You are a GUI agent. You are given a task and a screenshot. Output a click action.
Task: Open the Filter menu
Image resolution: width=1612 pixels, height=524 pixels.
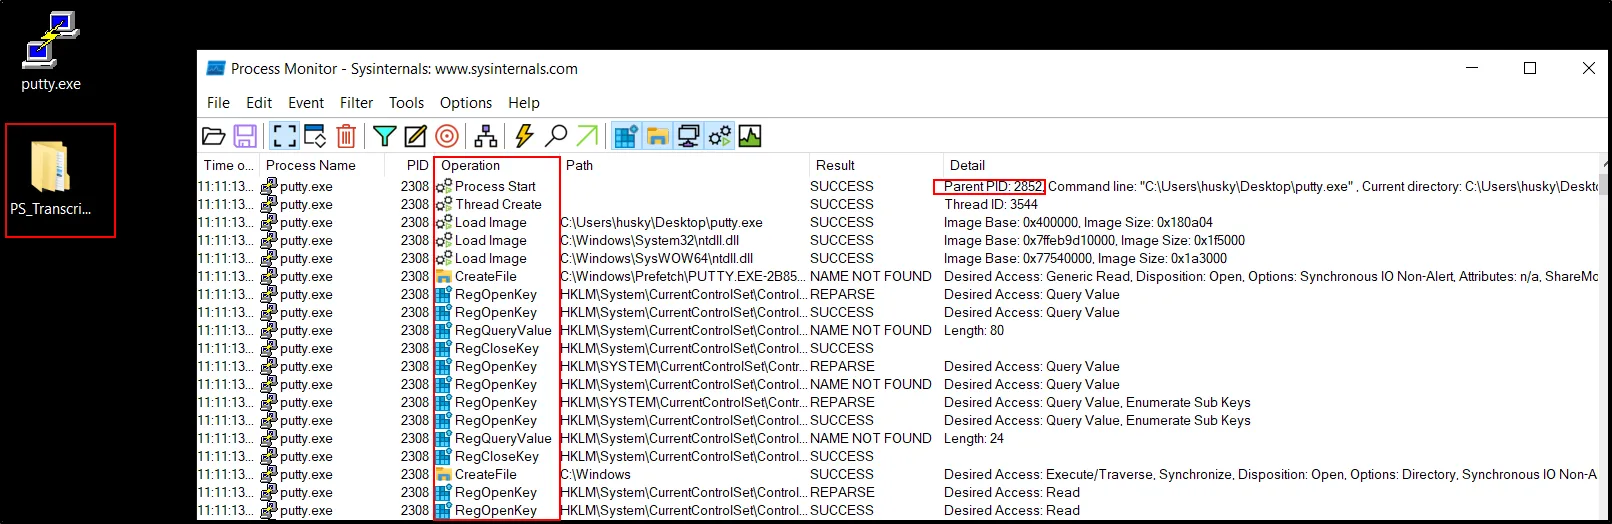coord(356,103)
